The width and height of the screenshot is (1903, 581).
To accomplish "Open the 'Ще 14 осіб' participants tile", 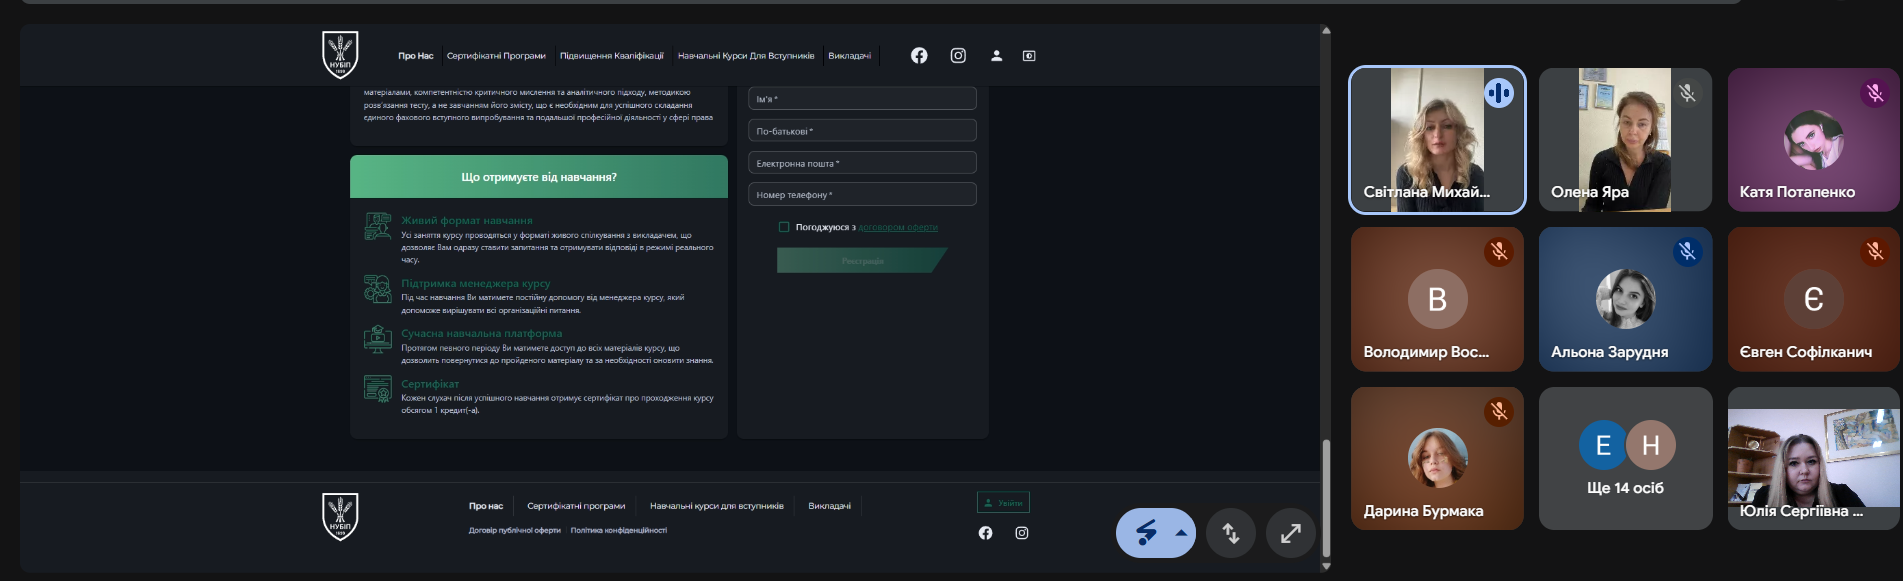I will pos(1625,459).
